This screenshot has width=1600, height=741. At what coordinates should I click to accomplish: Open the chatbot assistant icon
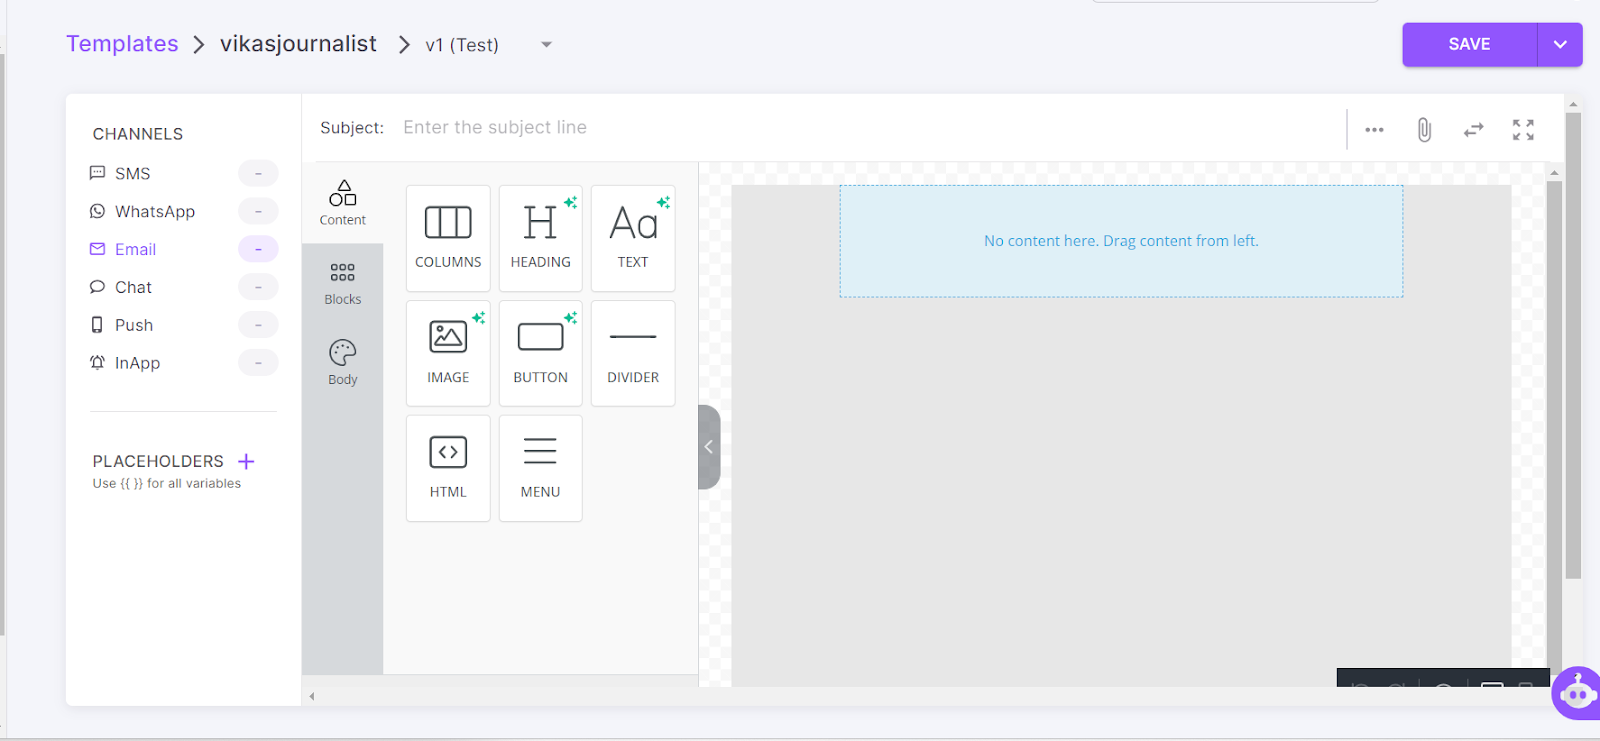click(1577, 692)
